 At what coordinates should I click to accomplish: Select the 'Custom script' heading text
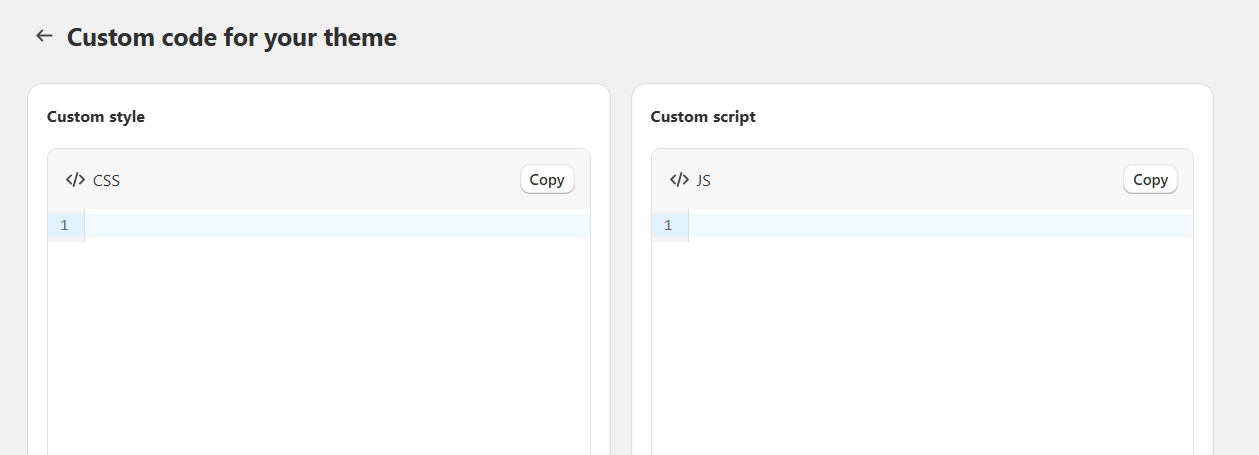703,117
